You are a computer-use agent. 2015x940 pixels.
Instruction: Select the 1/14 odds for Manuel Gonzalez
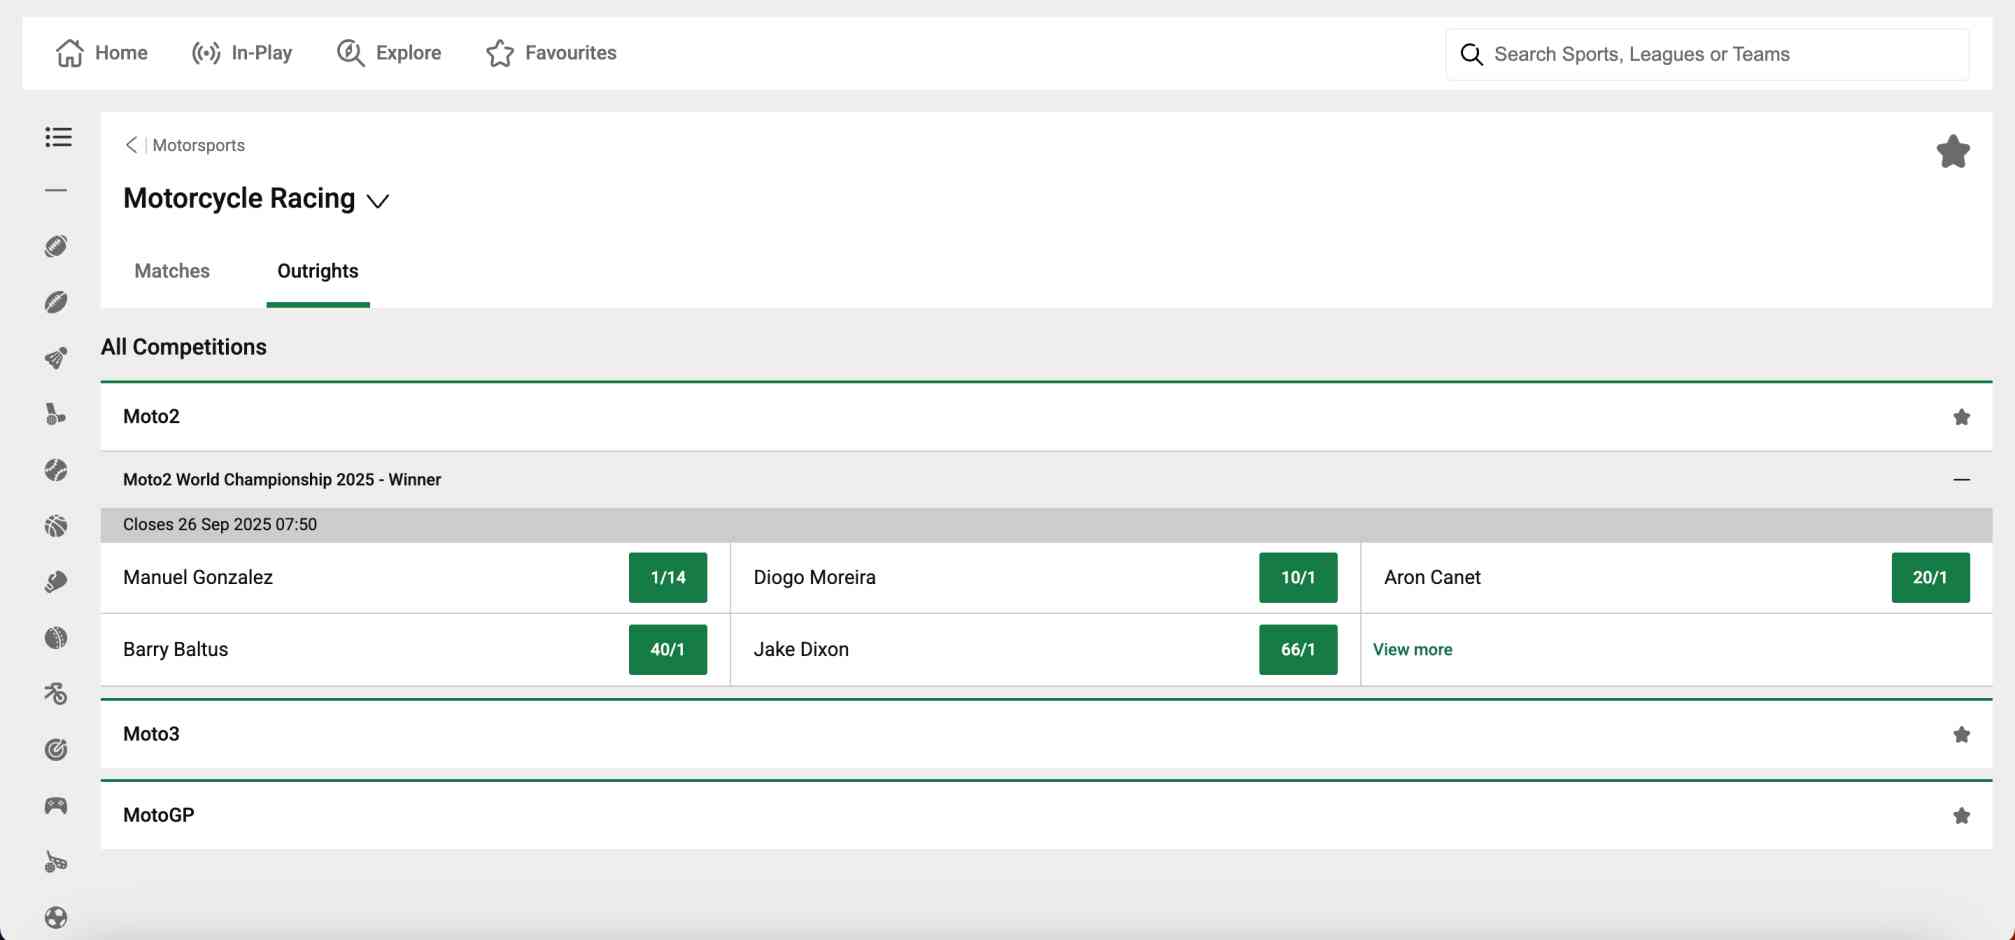(x=667, y=577)
